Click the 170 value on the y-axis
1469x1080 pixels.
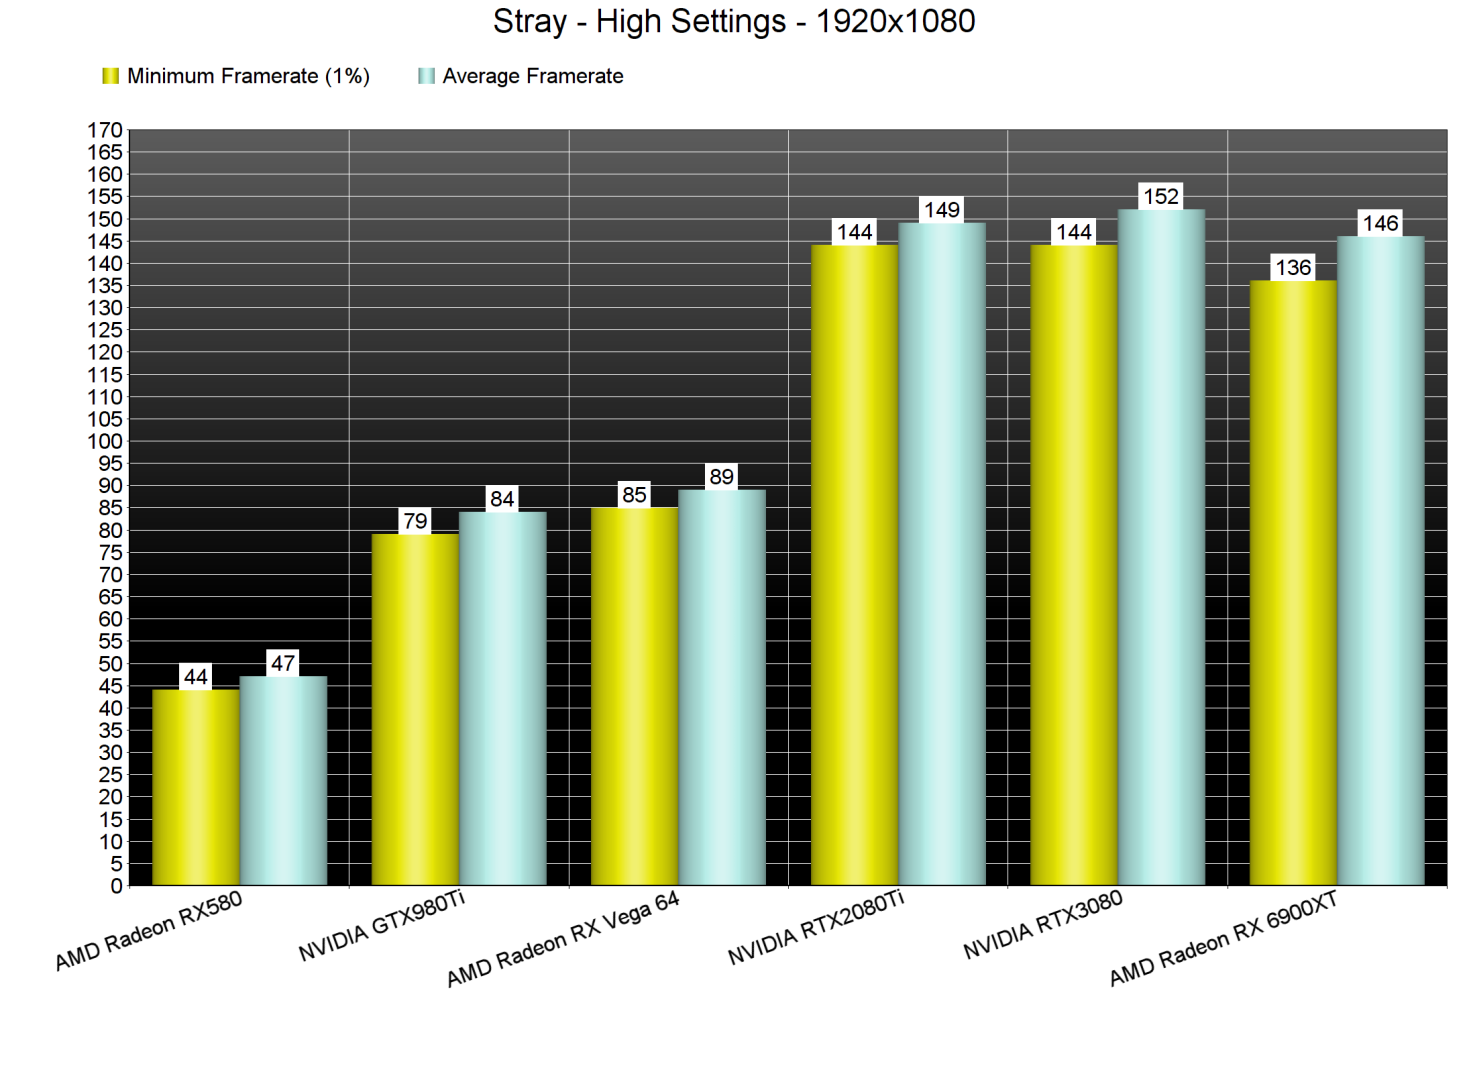coord(105,130)
